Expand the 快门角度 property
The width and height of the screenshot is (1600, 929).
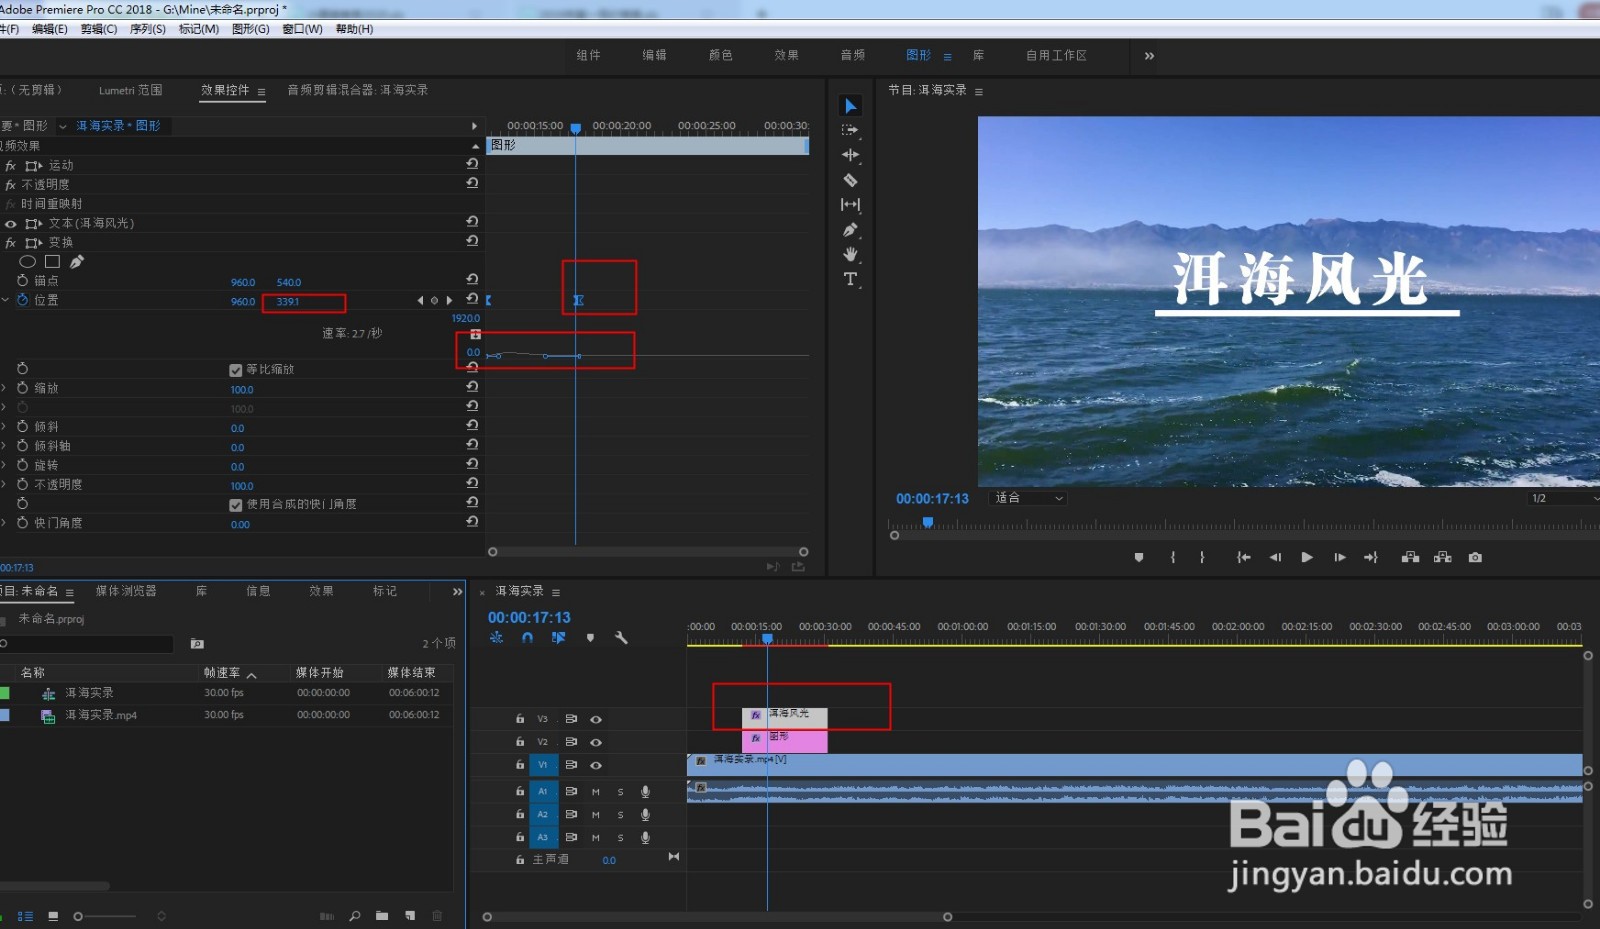[x=4, y=523]
